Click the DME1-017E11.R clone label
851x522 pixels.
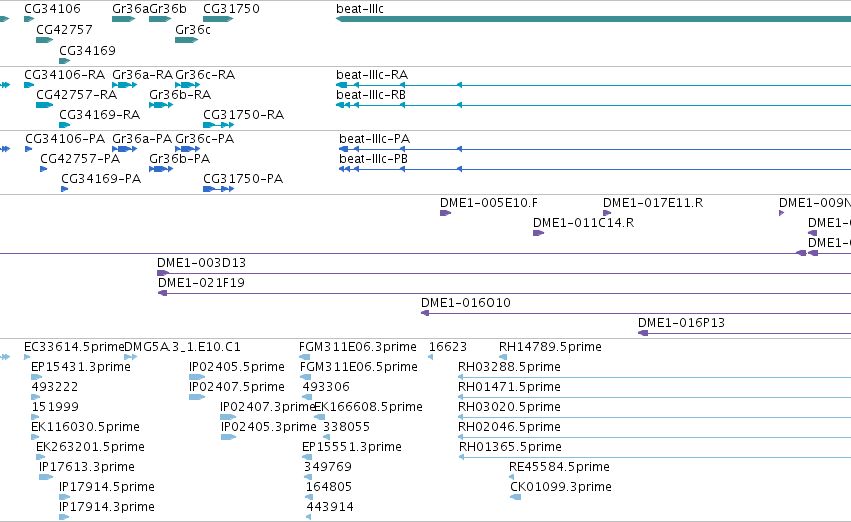tap(653, 202)
